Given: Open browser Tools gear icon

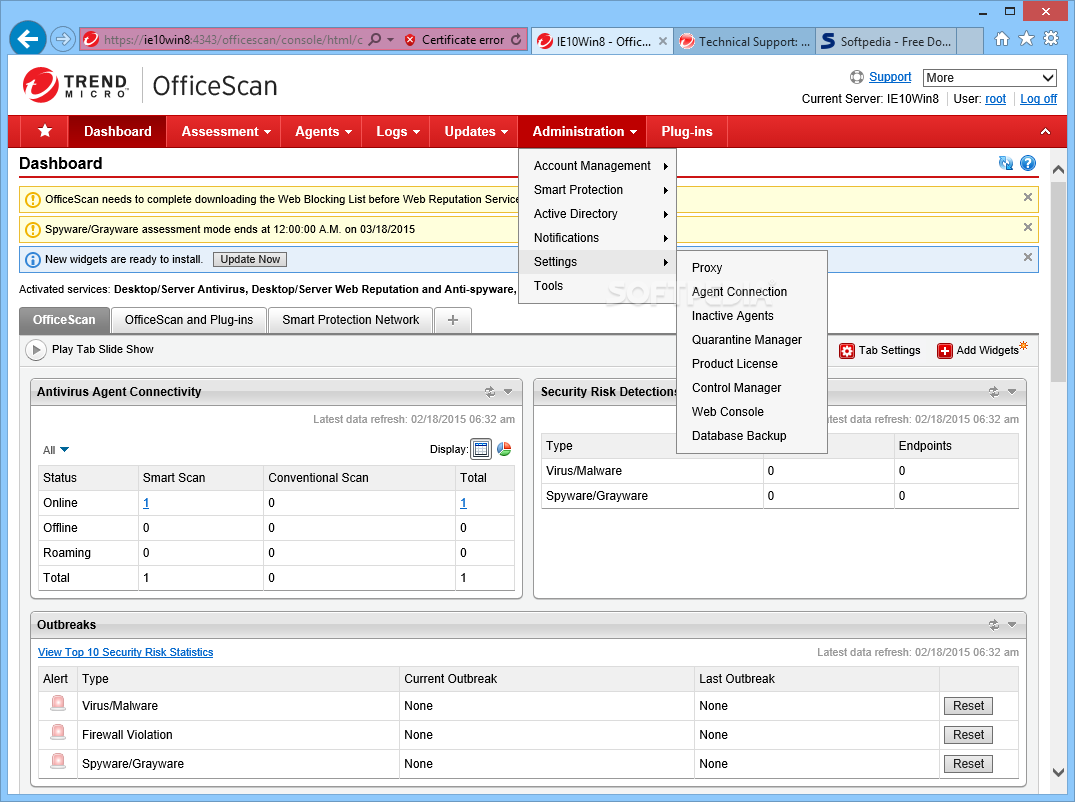Looking at the screenshot, I should coord(1051,39).
